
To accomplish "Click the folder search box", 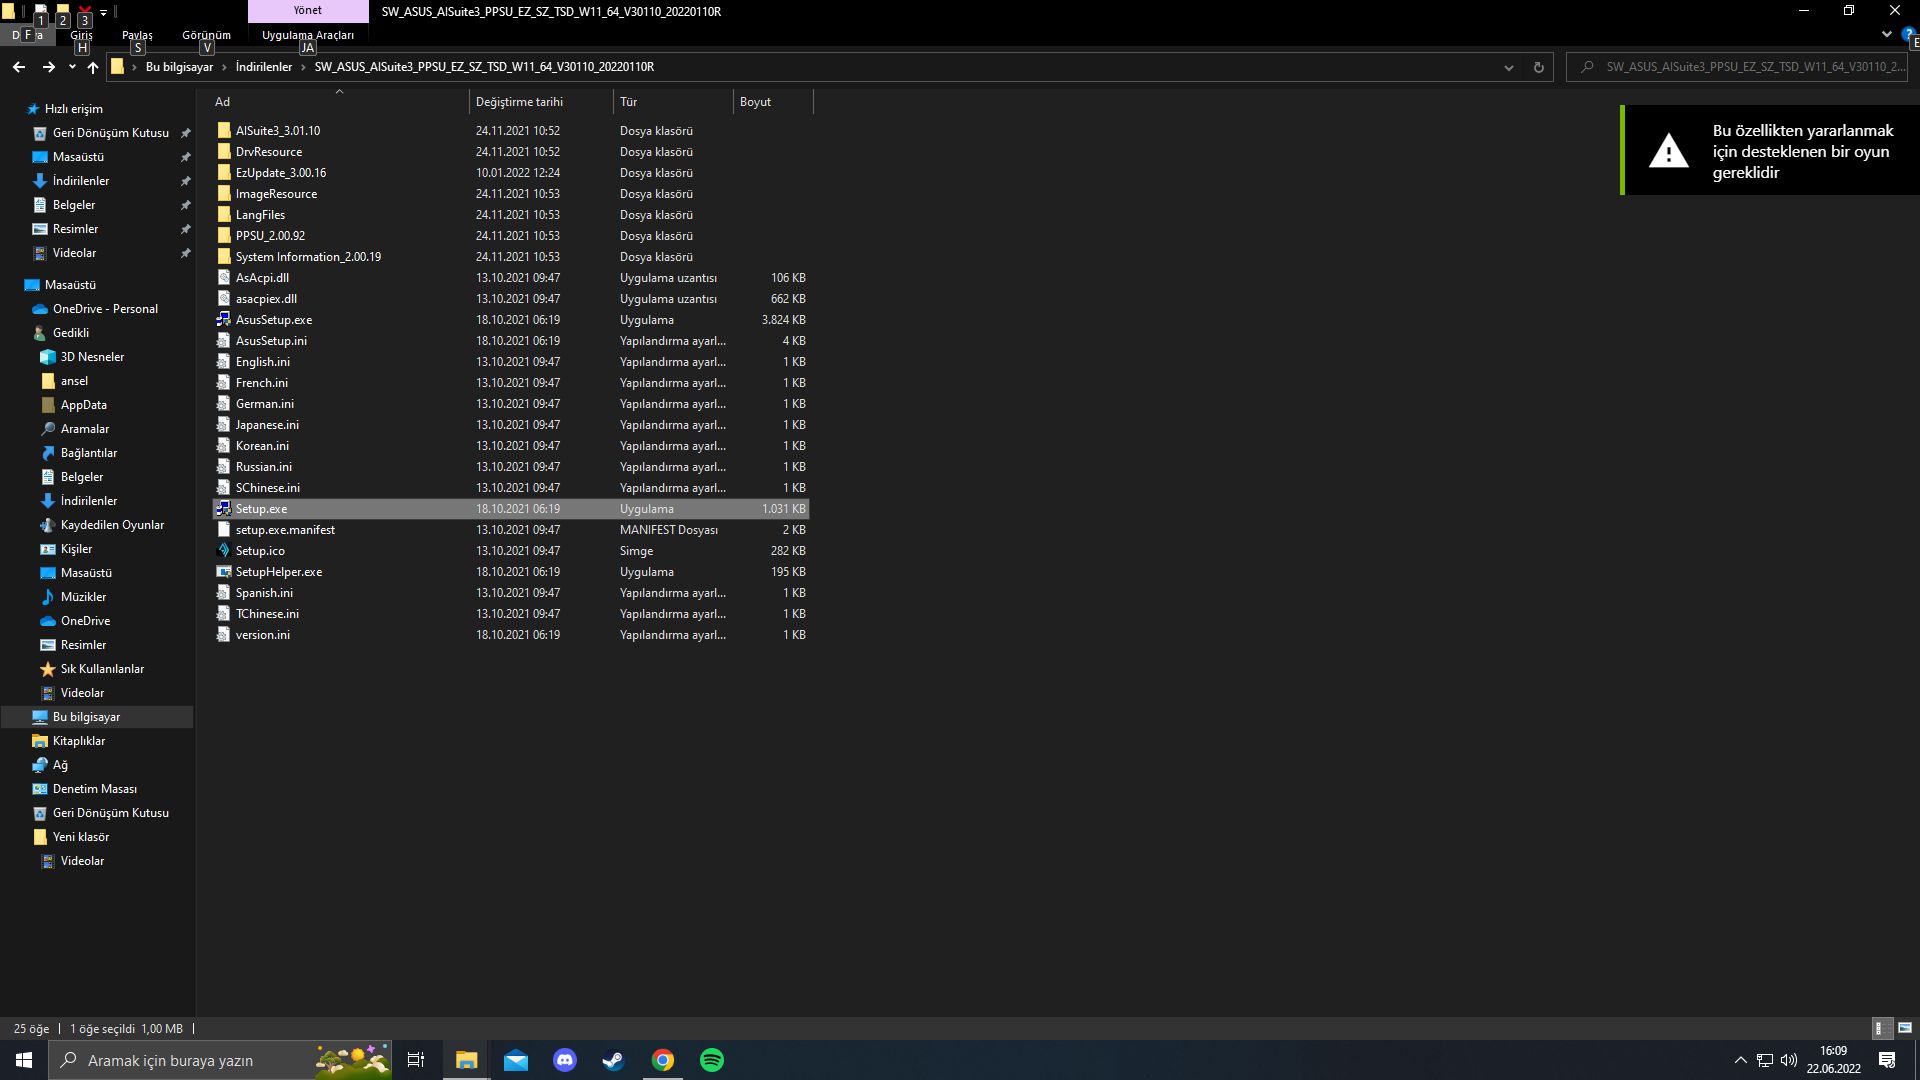I will (1745, 67).
